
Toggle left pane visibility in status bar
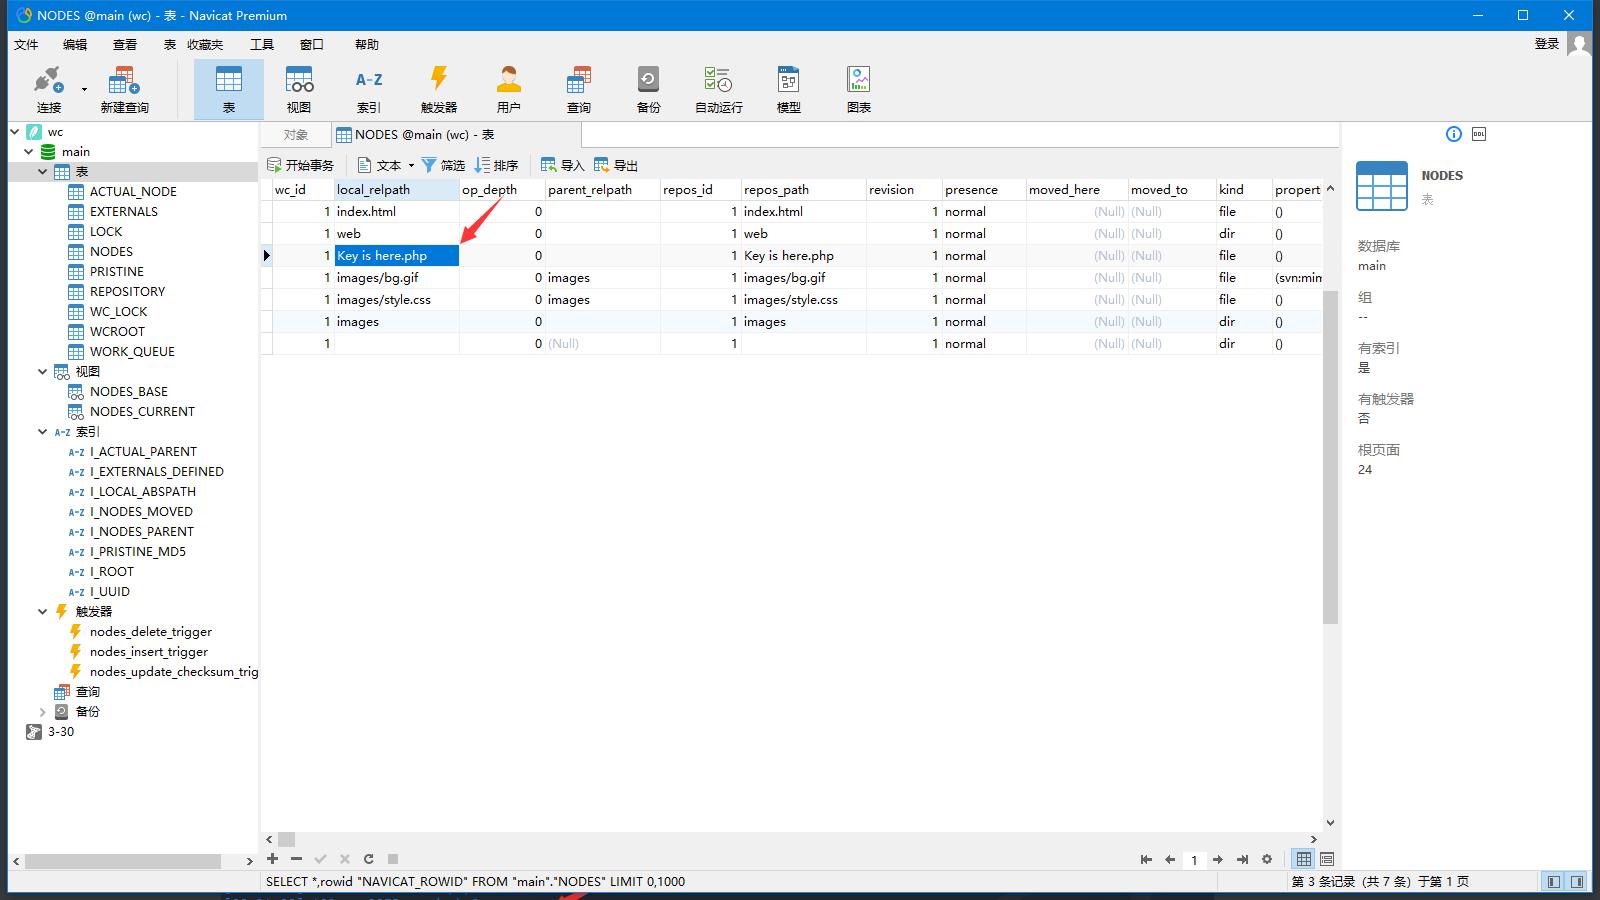[x=1553, y=881]
